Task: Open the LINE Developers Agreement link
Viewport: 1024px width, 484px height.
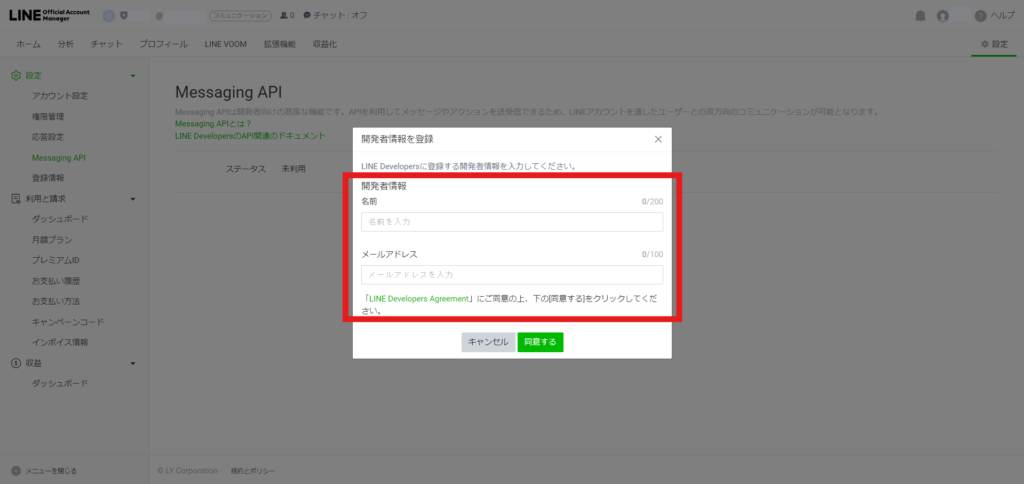Action: [419, 298]
